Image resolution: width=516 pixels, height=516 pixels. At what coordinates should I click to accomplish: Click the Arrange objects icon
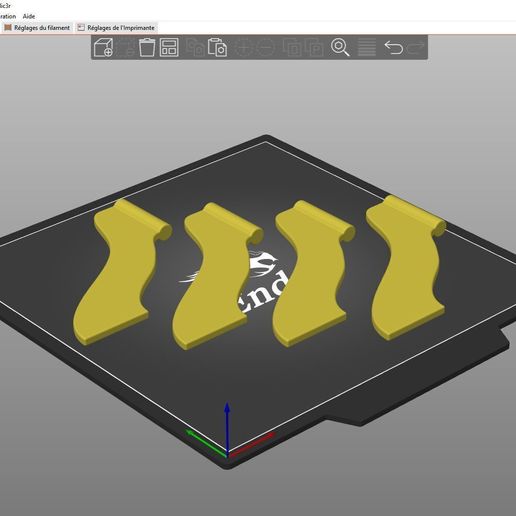[169, 47]
